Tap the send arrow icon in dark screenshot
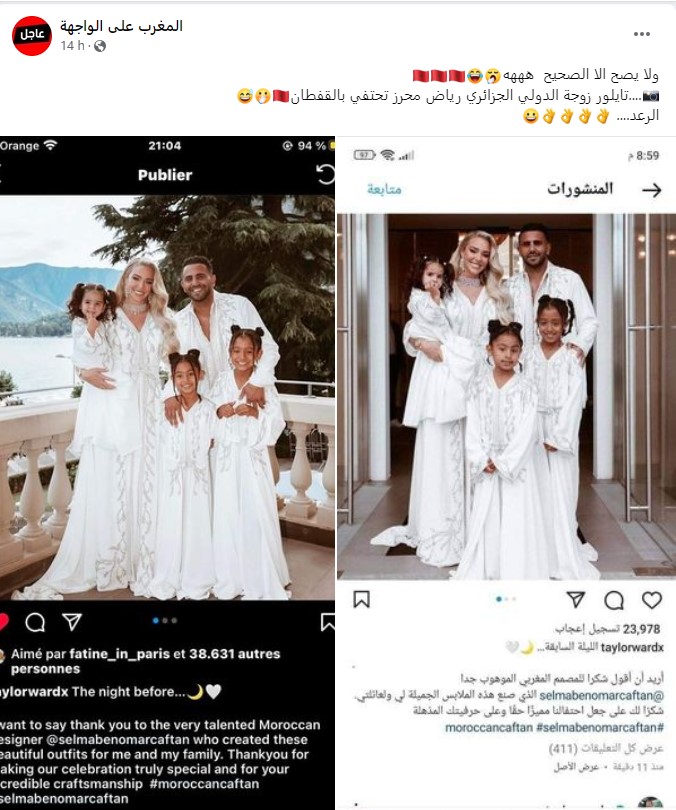 pyautogui.click(x=72, y=621)
